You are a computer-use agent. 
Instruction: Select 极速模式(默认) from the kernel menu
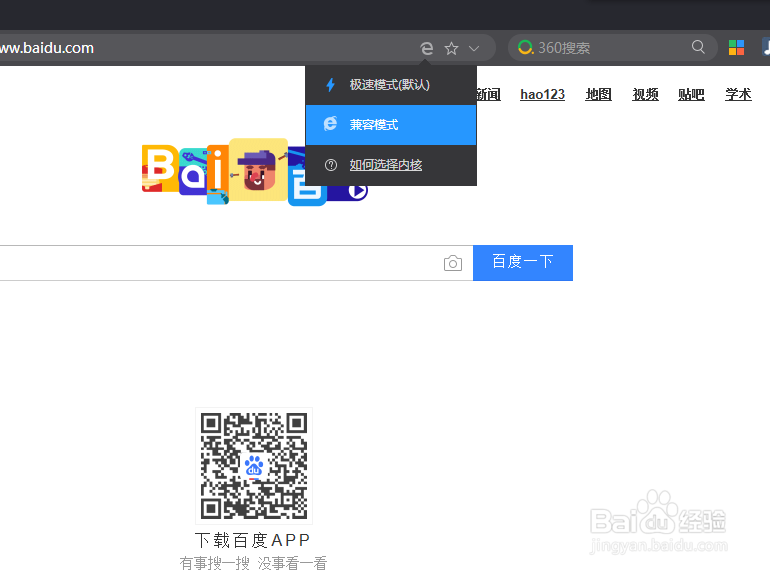391,85
